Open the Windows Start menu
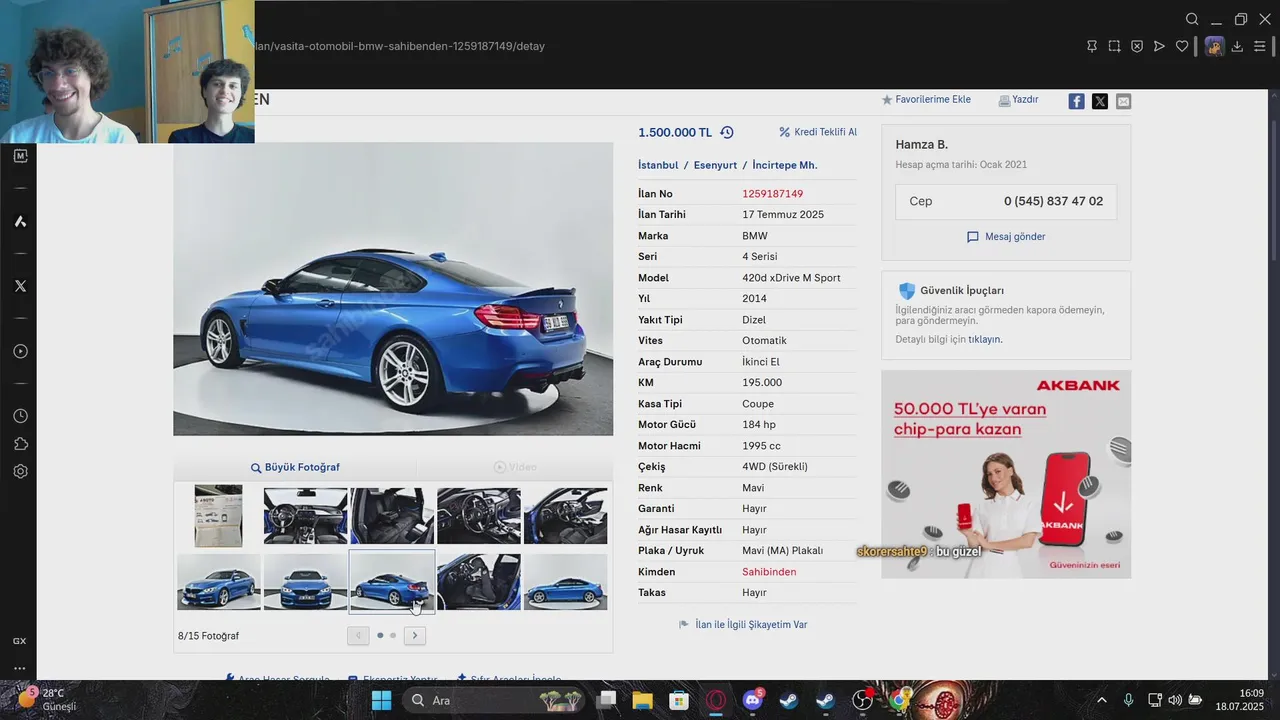Image resolution: width=1280 pixels, height=720 pixels. tap(381, 700)
